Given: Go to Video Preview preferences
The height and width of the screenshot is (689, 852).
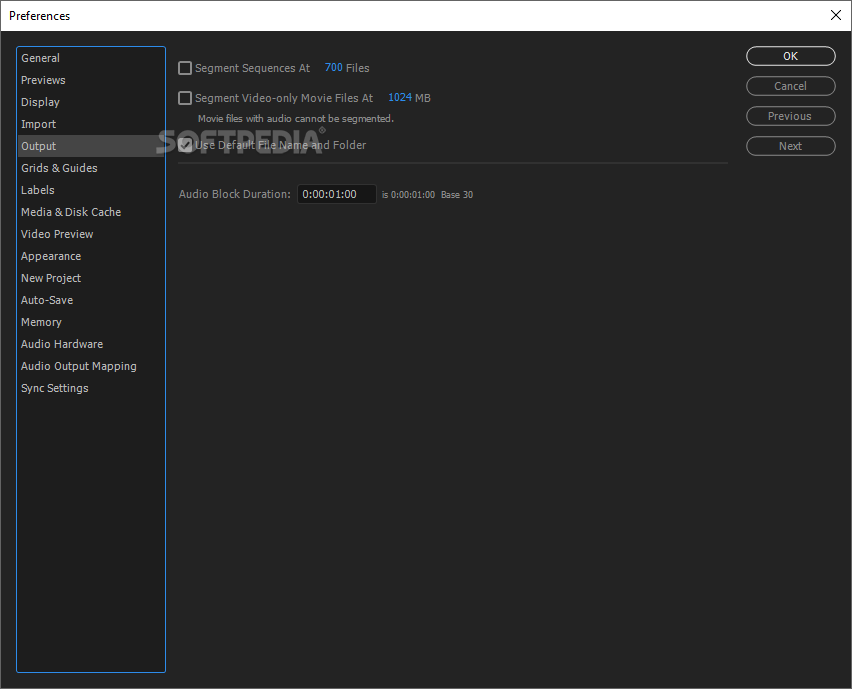Looking at the screenshot, I should pyautogui.click(x=90, y=234).
